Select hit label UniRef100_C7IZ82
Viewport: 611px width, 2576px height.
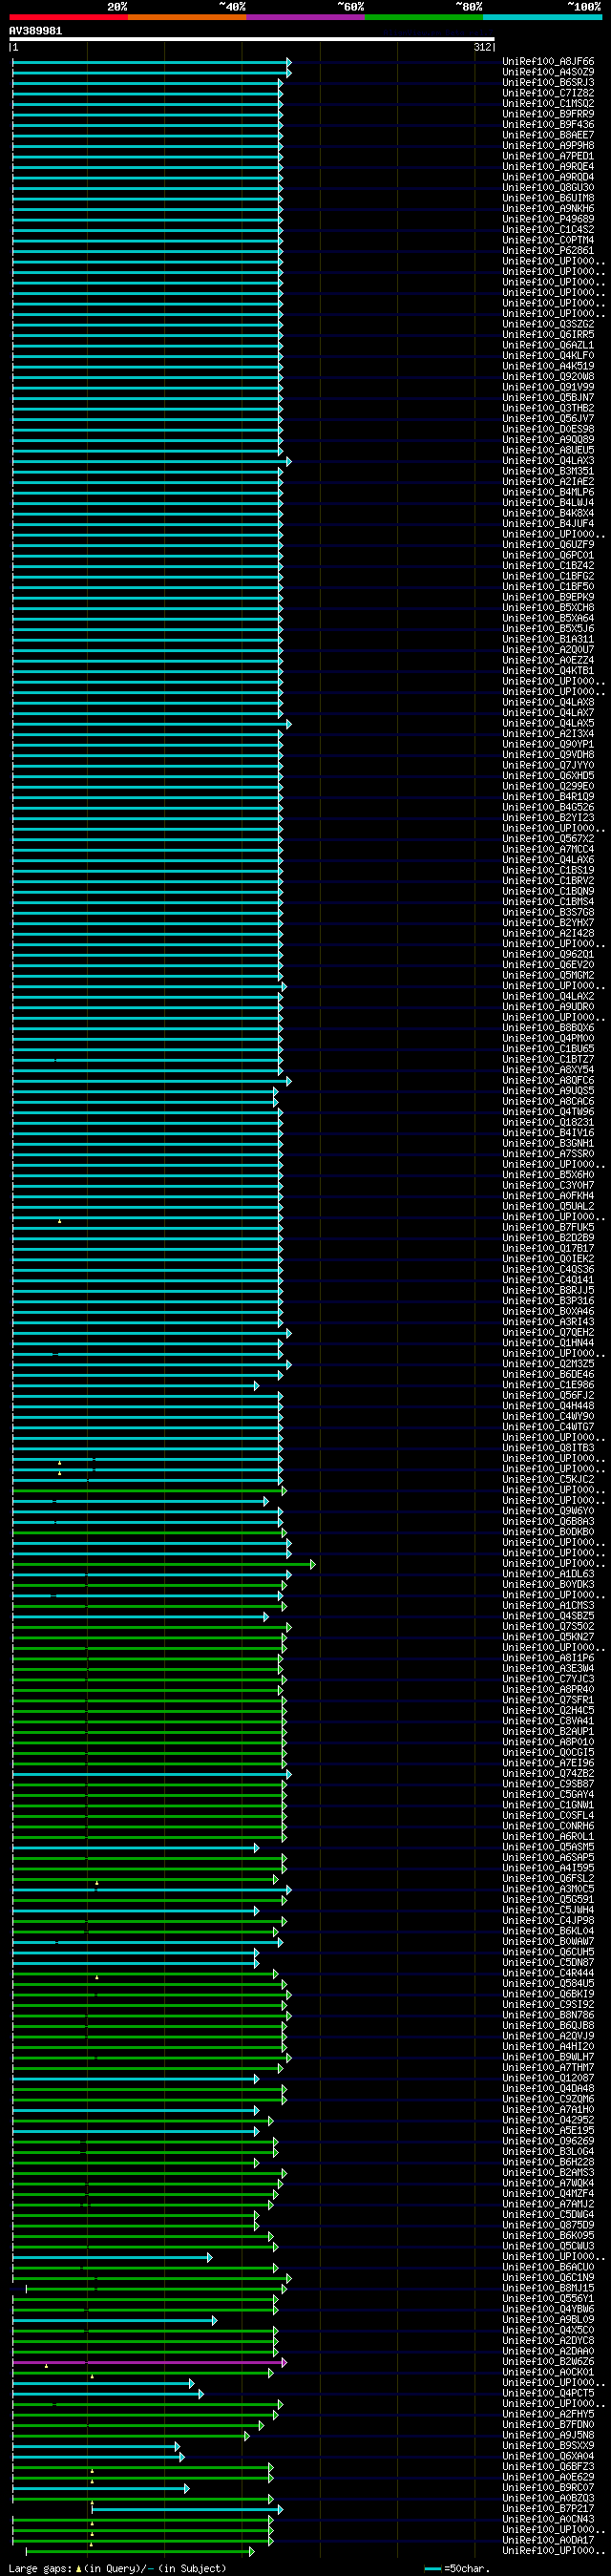(548, 93)
